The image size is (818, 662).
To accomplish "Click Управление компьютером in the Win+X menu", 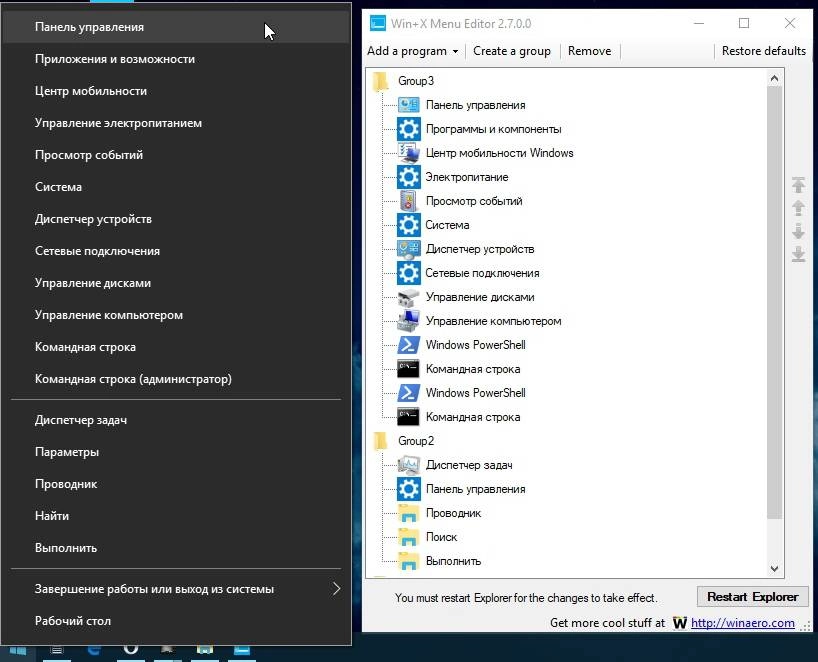I will [176, 315].
